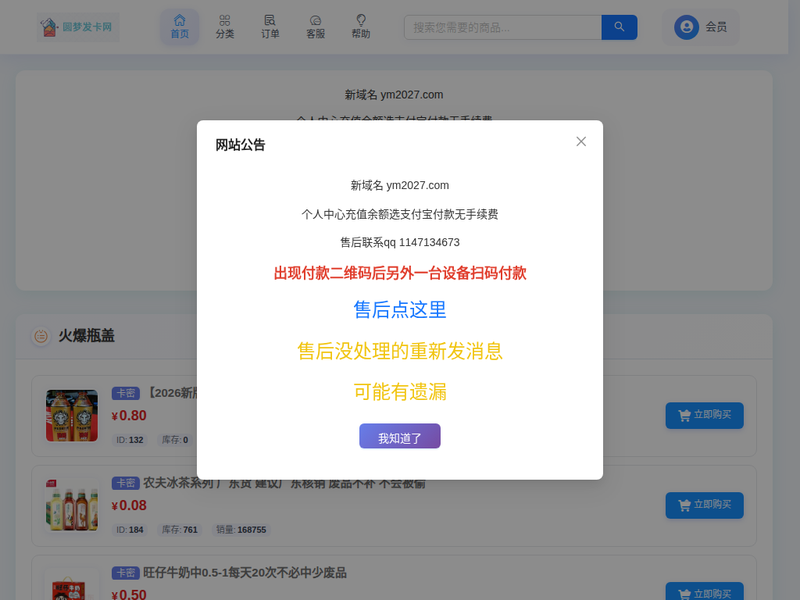Click the 火爆瓶盖 section icon
The height and width of the screenshot is (600, 800).
[x=41, y=336]
